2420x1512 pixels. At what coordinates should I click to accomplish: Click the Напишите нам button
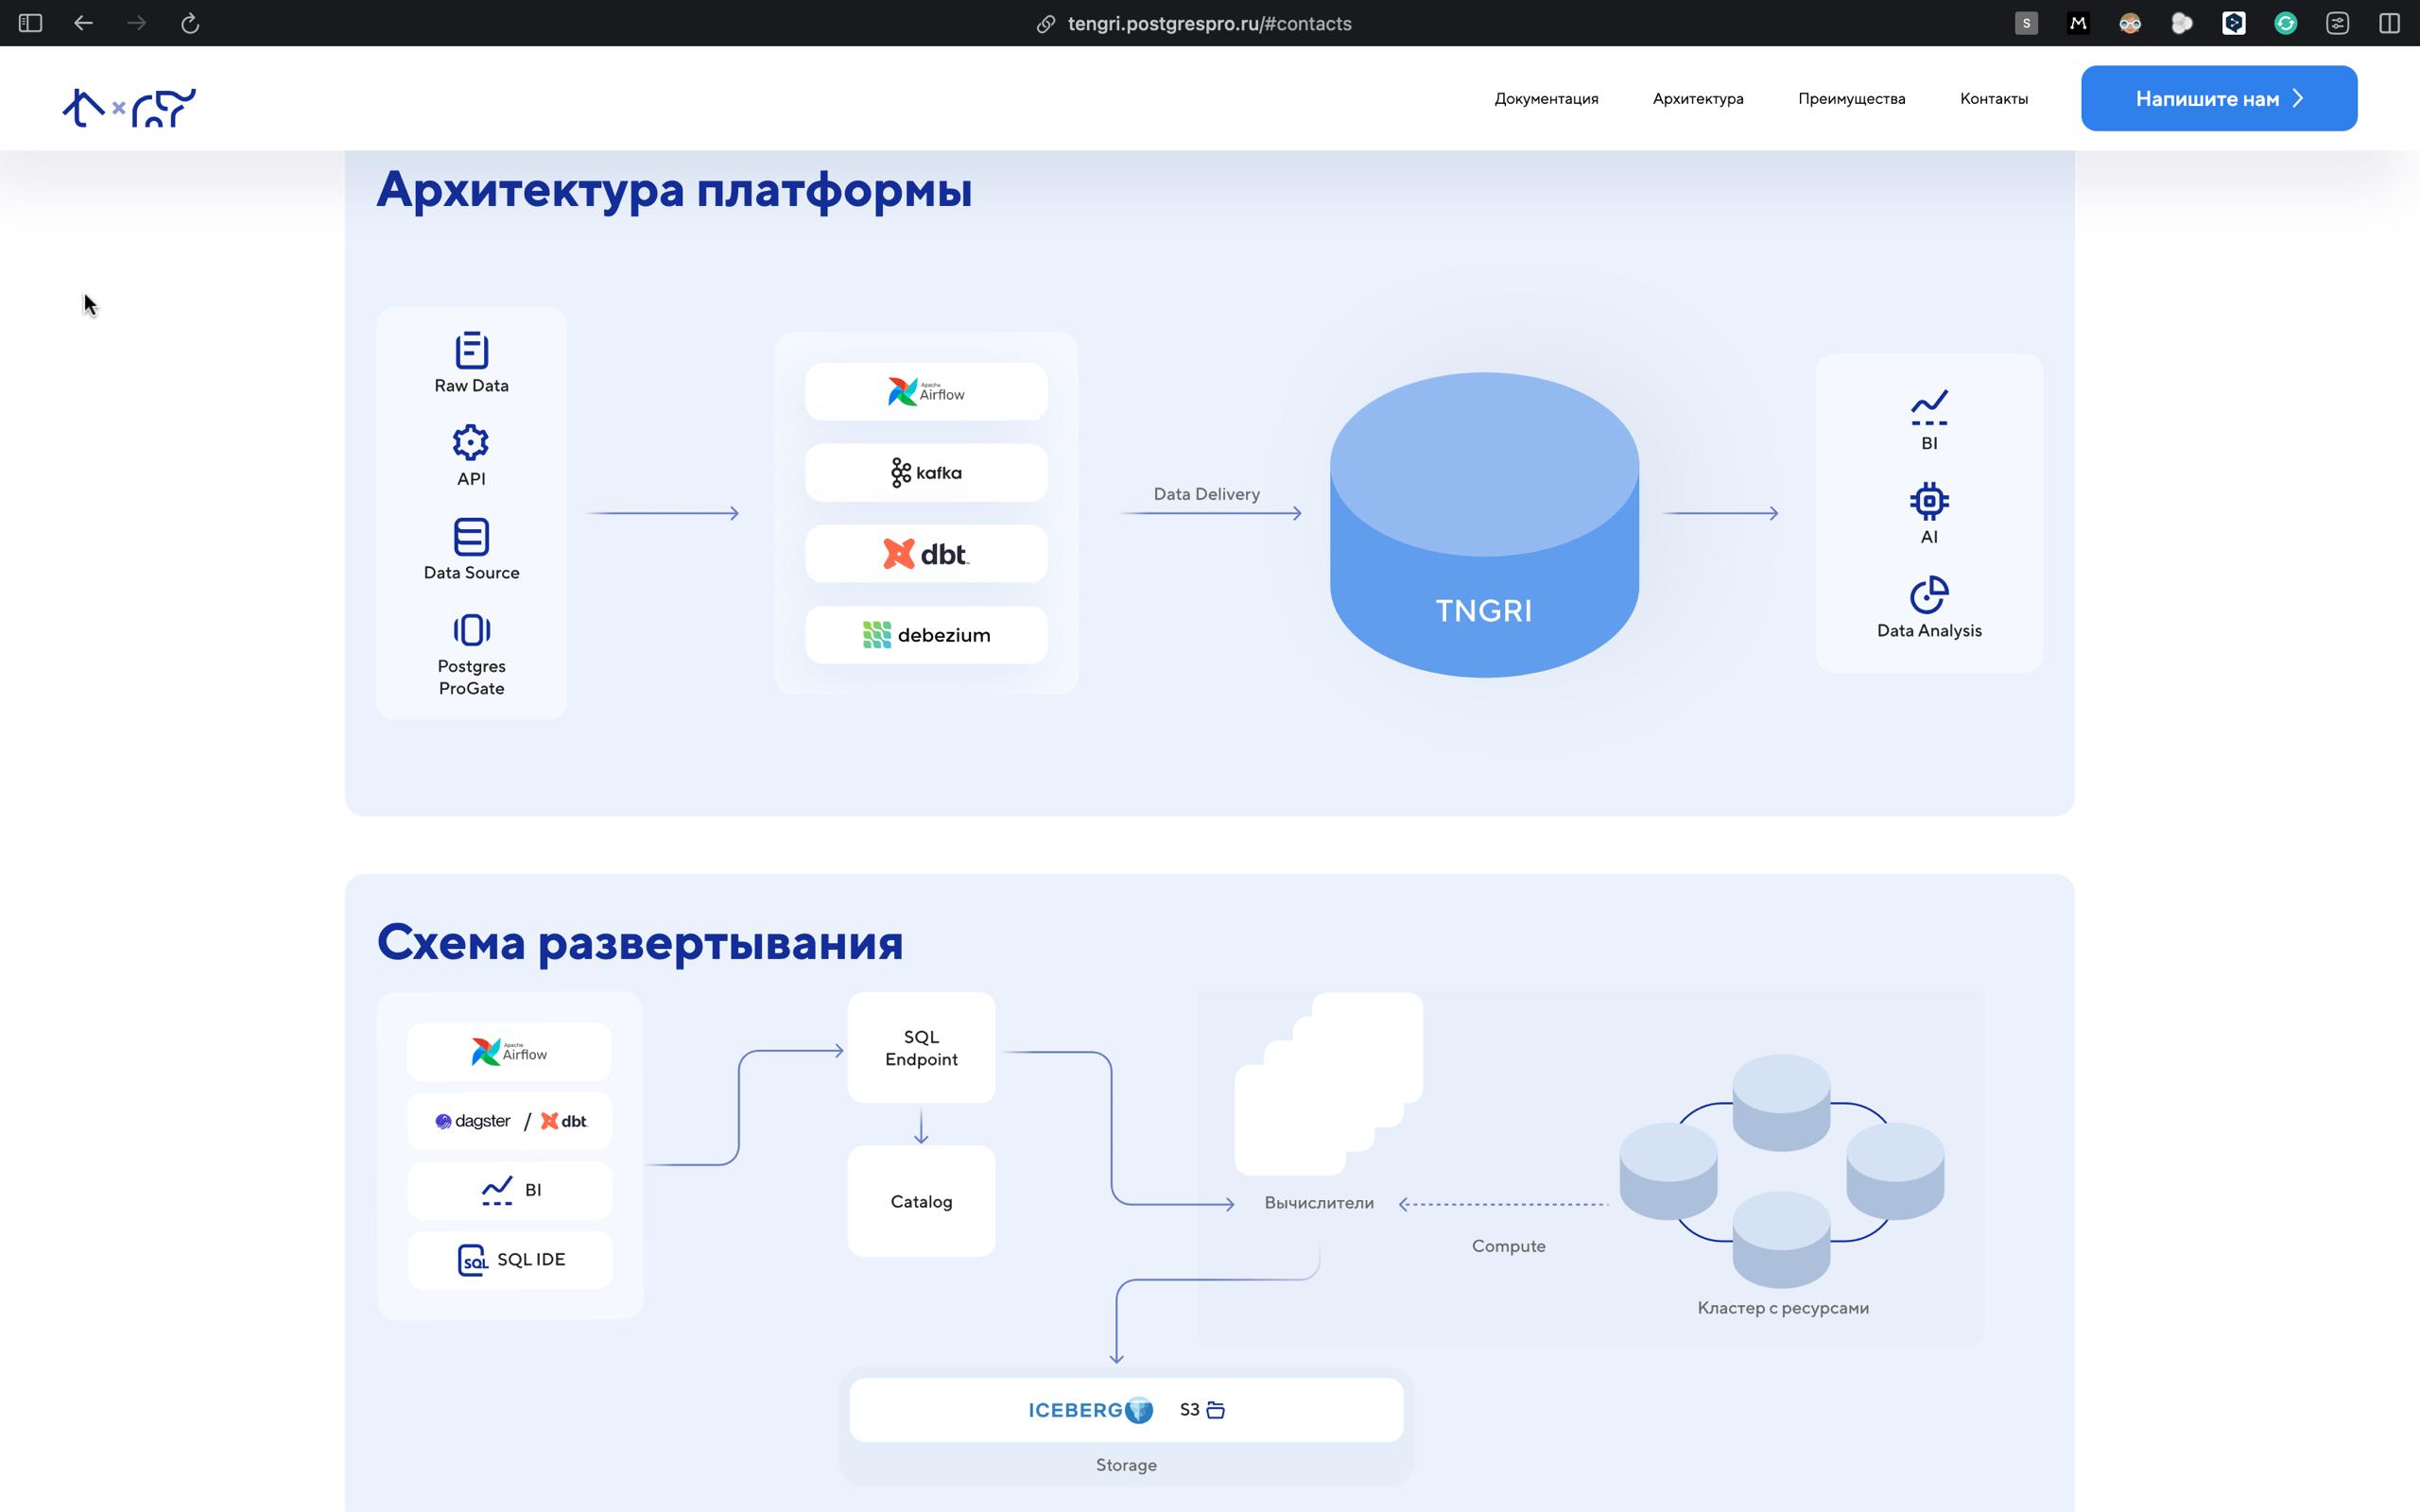(x=2219, y=98)
